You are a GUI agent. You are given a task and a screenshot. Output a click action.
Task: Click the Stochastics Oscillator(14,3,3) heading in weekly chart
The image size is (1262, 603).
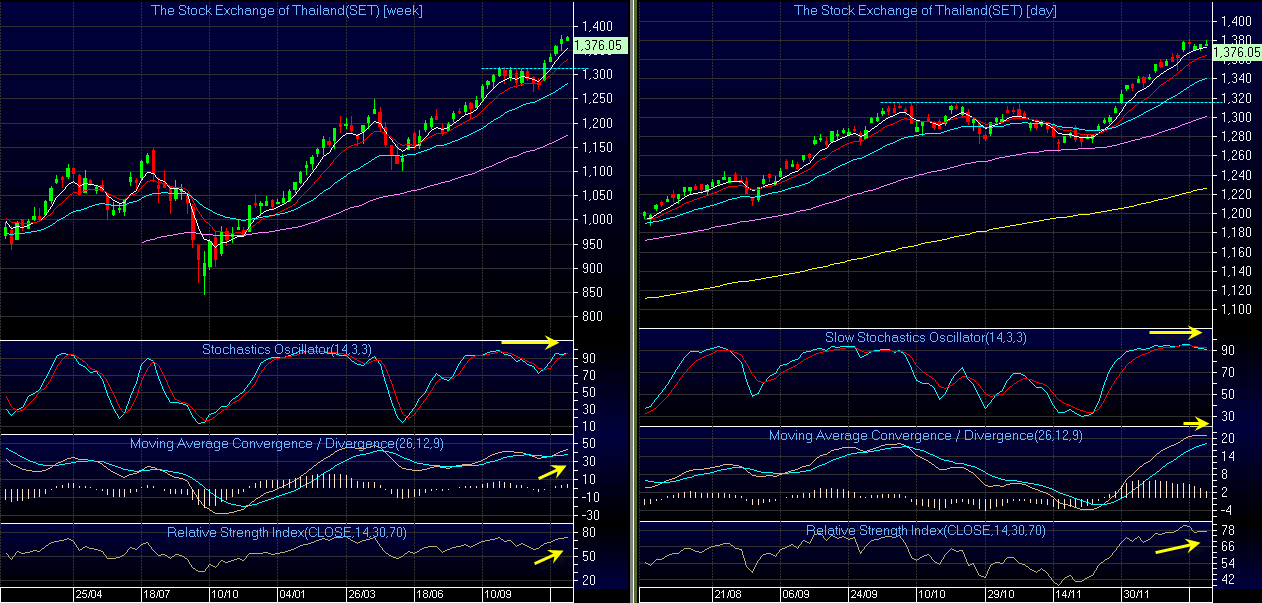(x=287, y=350)
